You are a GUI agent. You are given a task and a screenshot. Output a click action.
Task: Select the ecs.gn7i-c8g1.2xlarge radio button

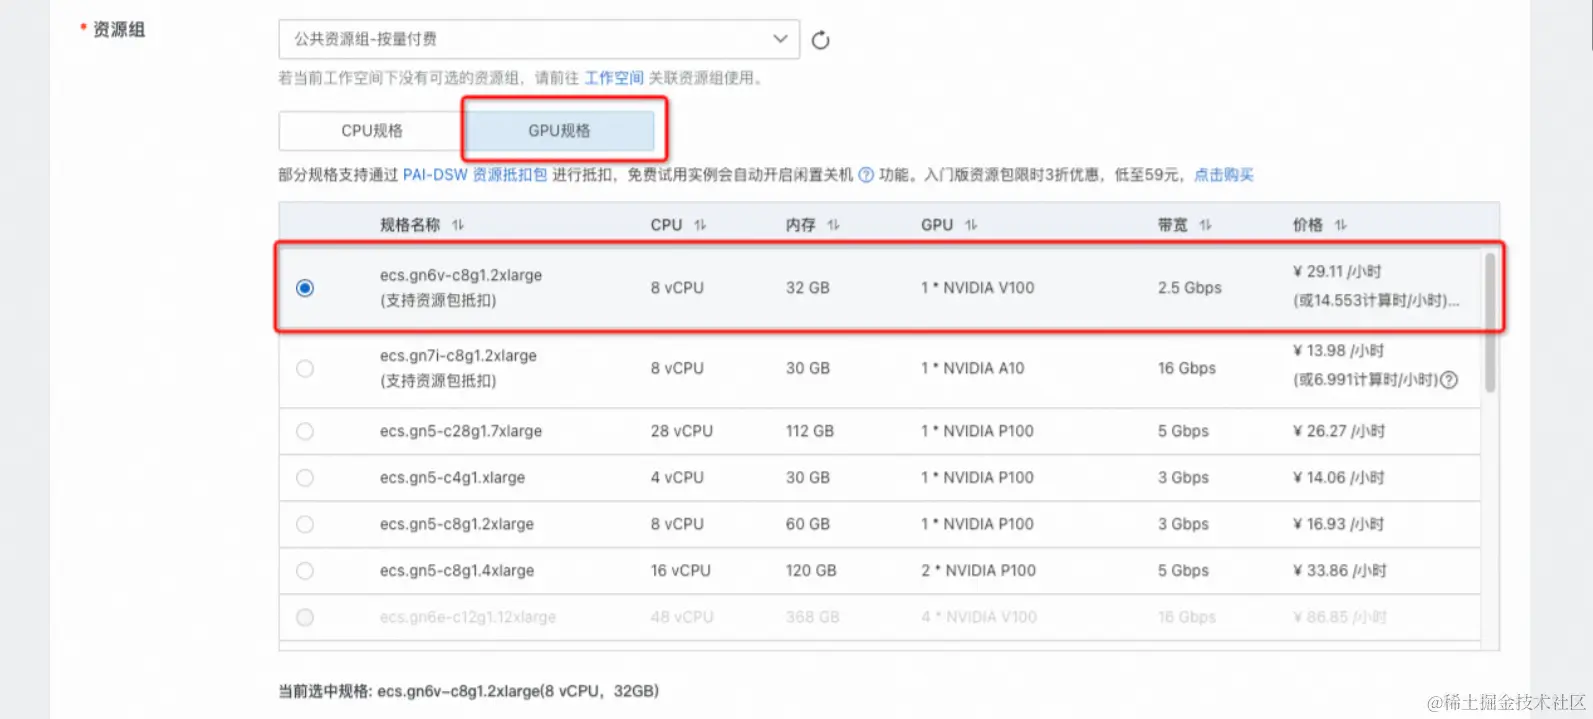[305, 369]
